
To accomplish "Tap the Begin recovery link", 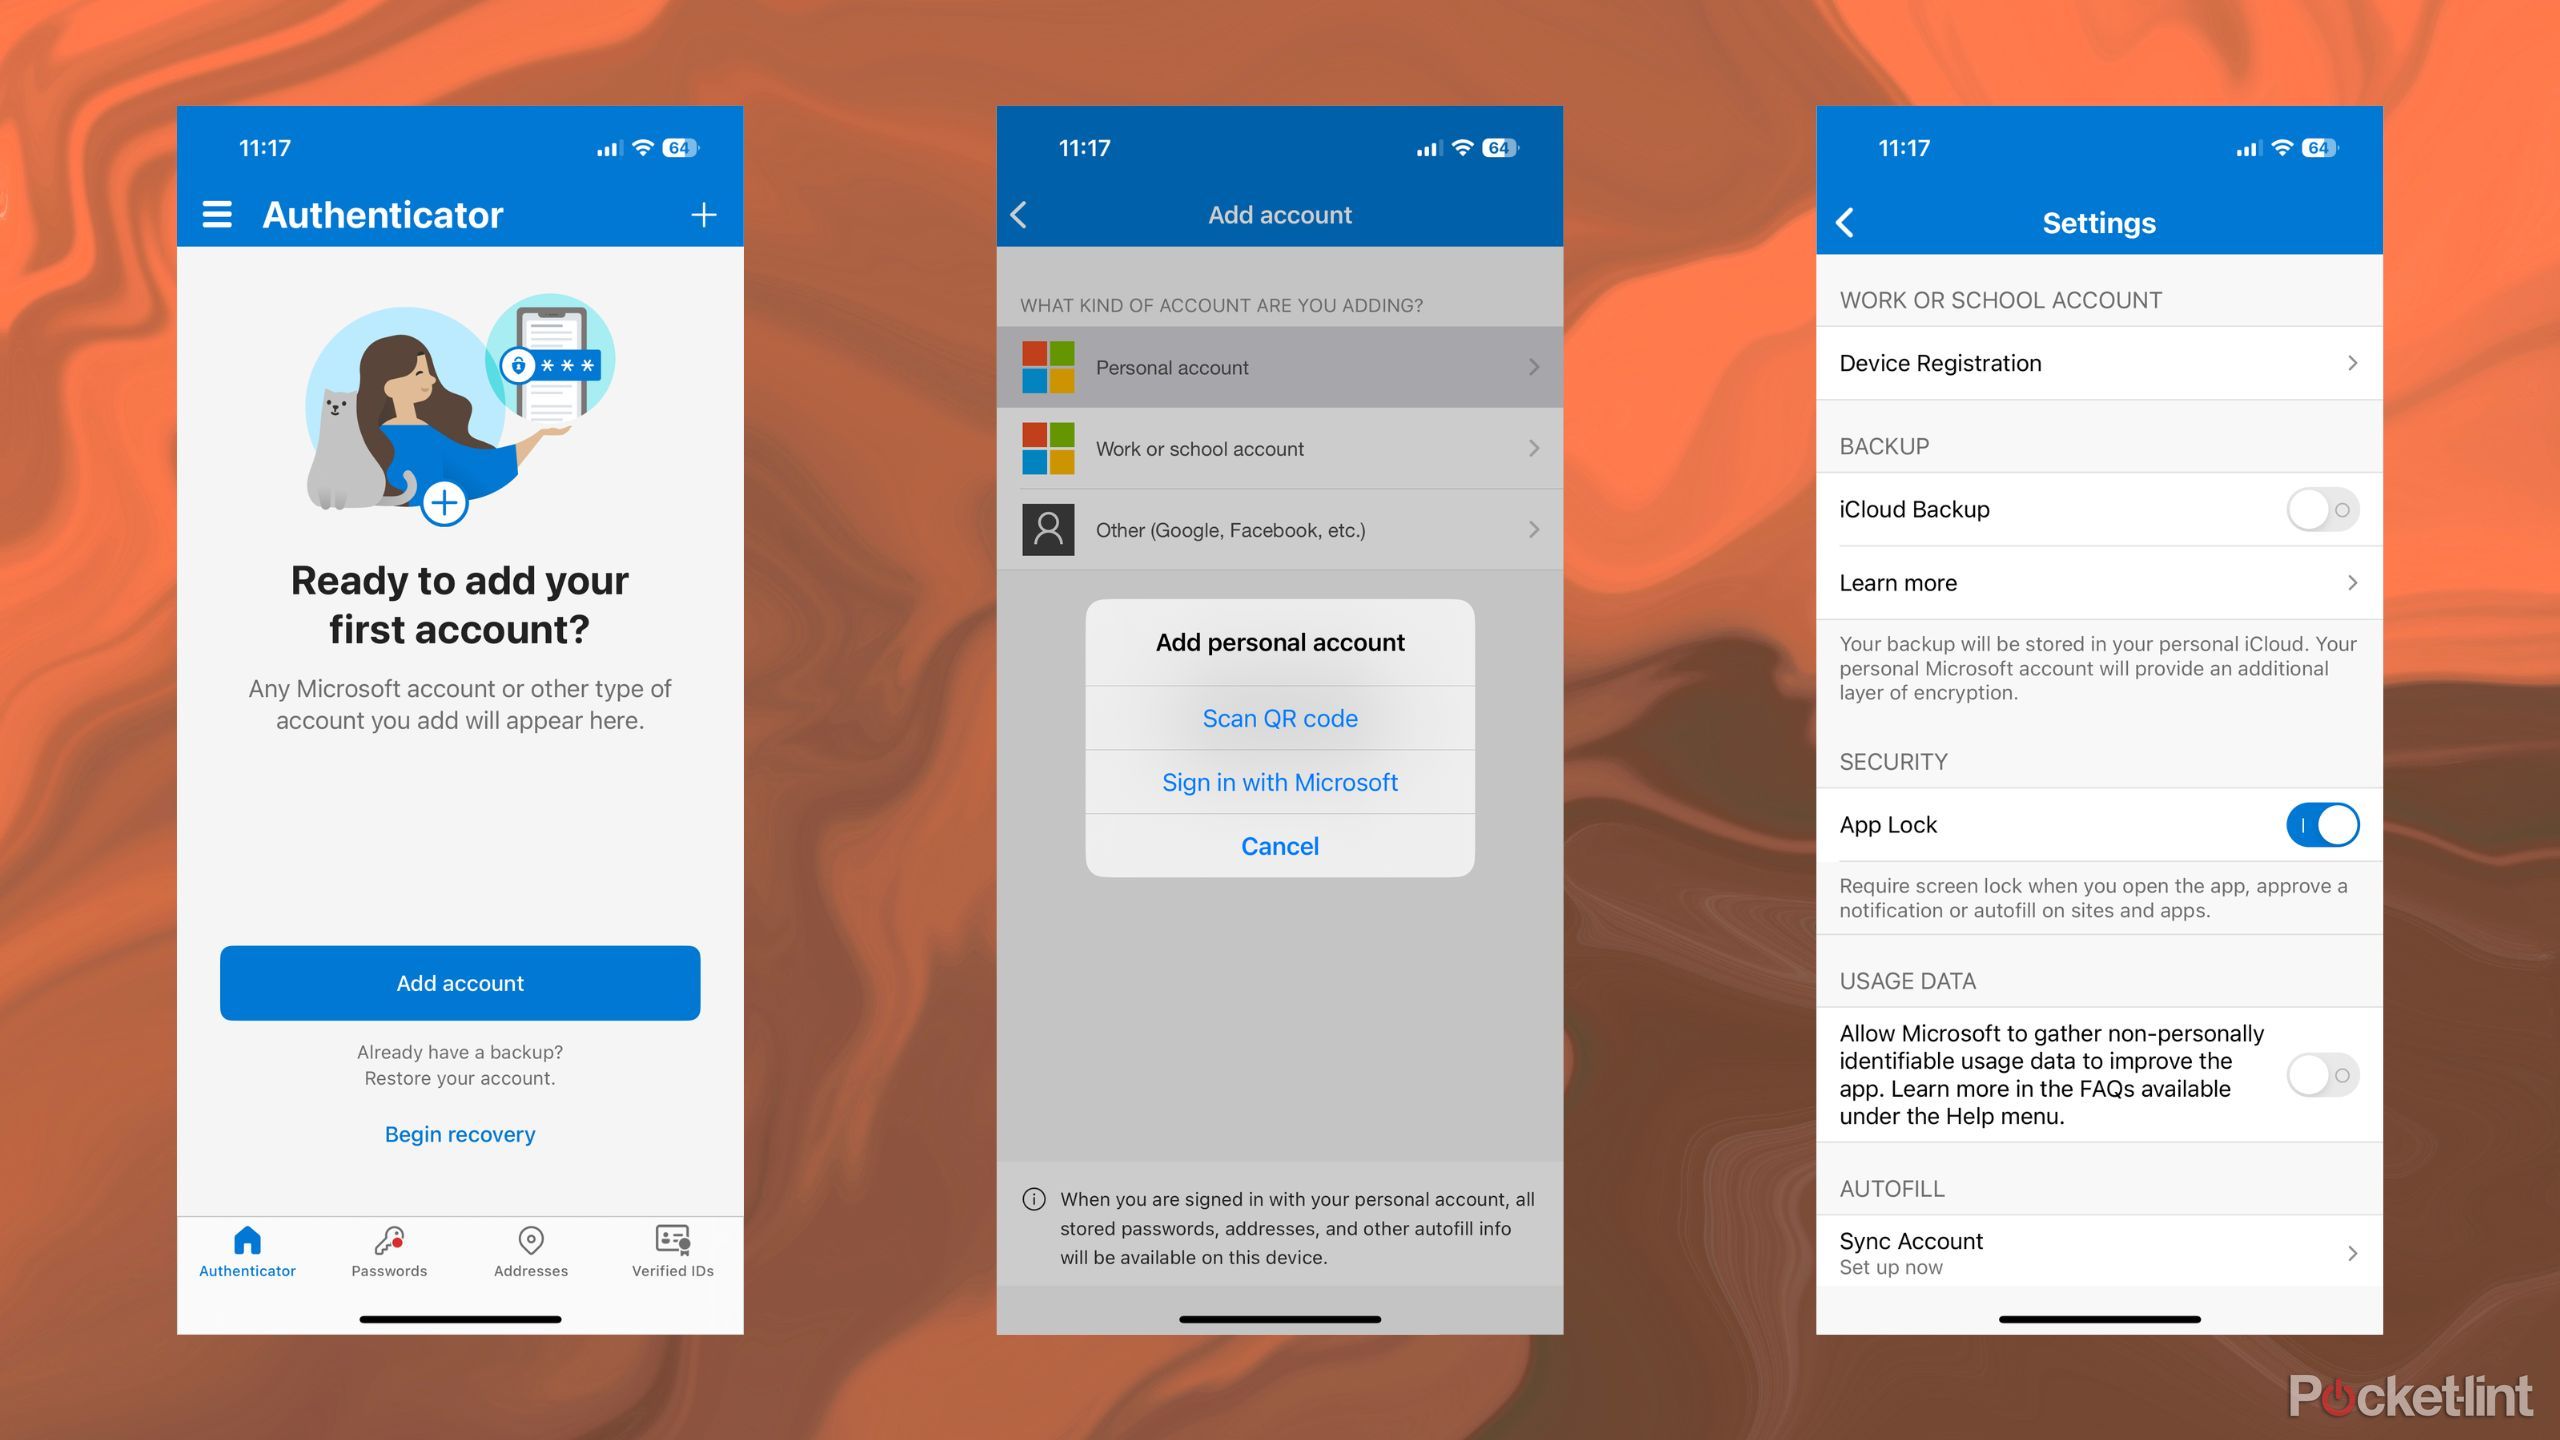I will tap(462, 1132).
